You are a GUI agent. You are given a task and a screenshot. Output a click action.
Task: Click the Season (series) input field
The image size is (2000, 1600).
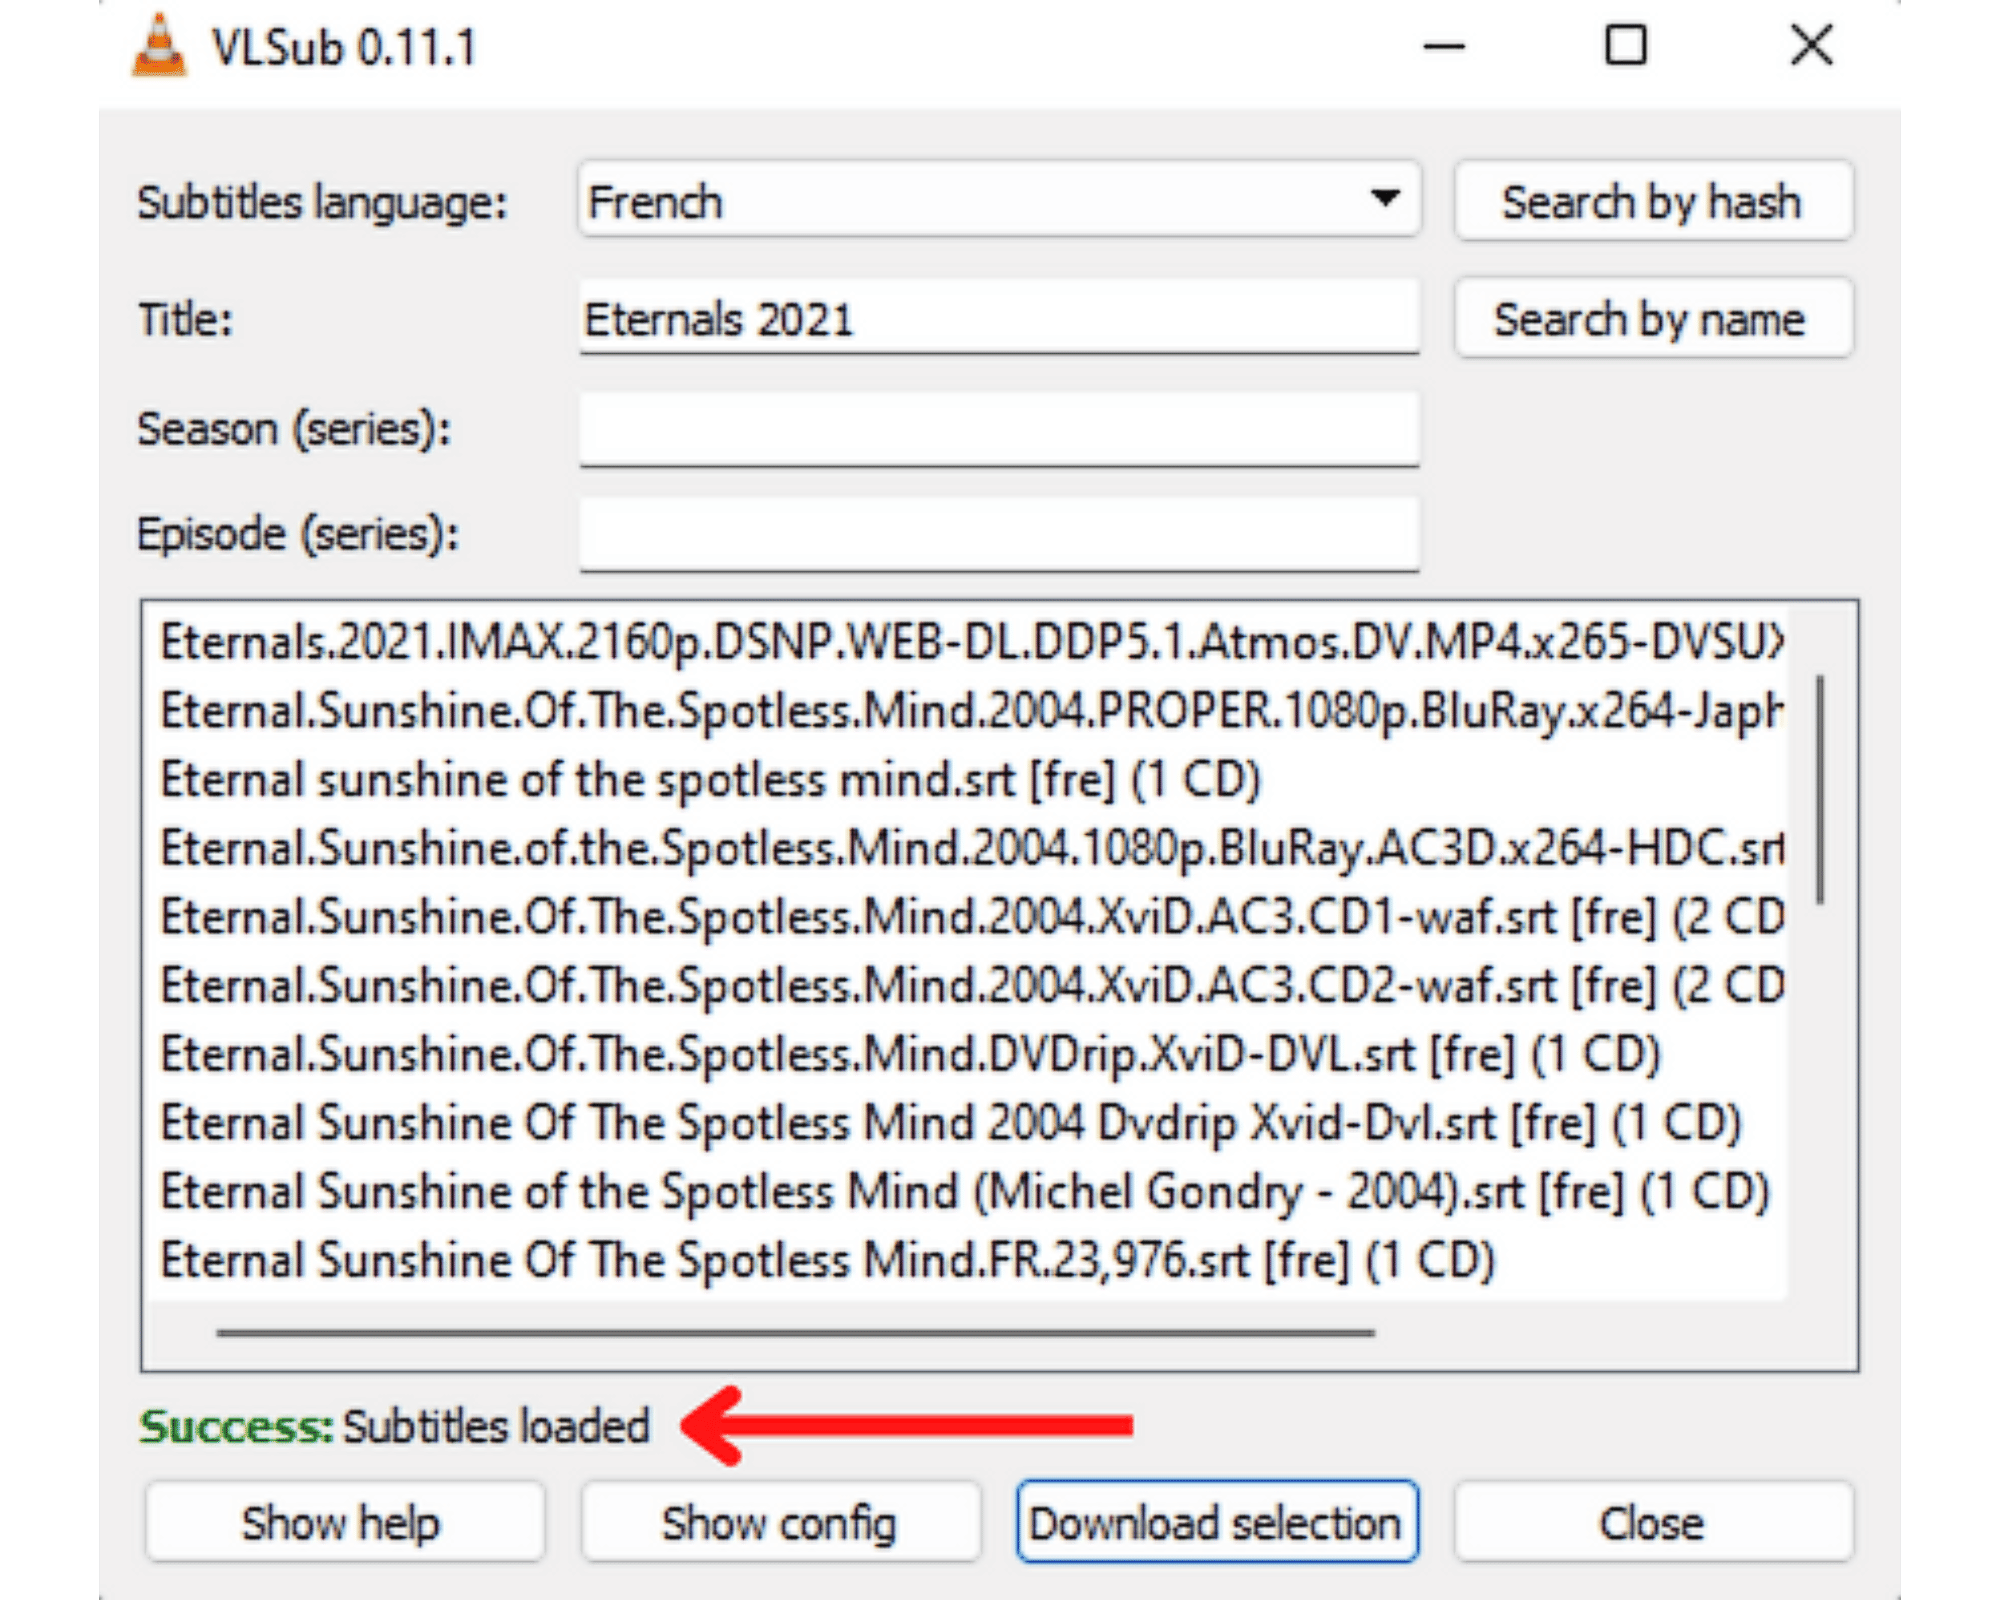pyautogui.click(x=999, y=429)
